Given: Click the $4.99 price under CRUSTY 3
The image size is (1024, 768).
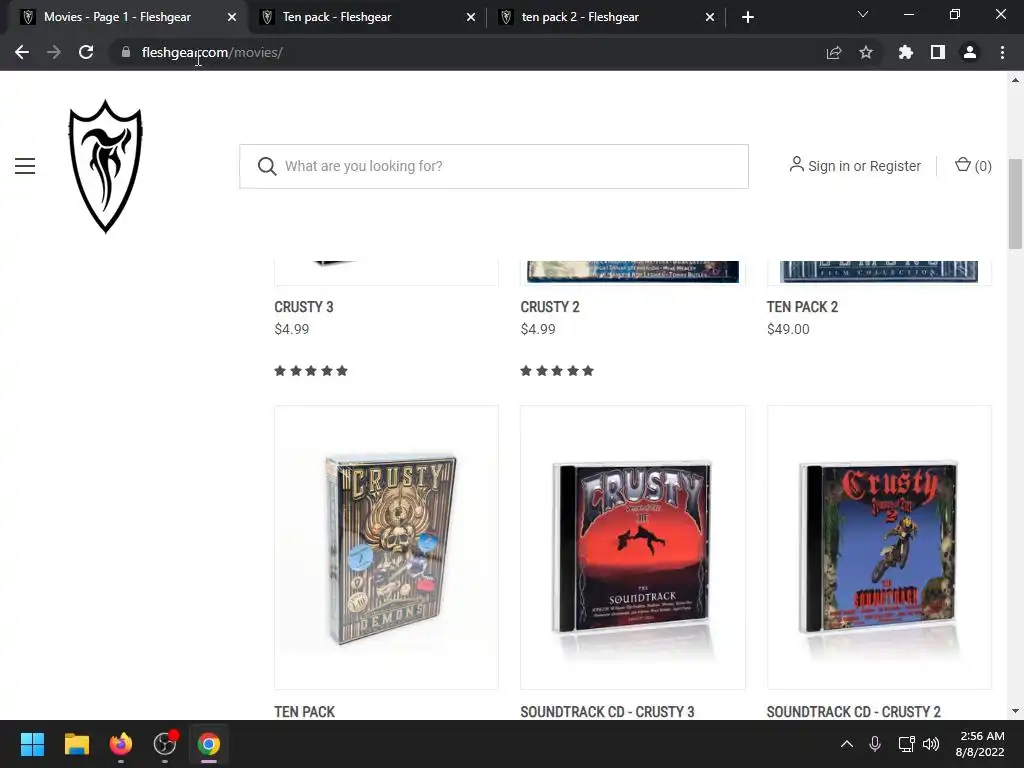Looking at the screenshot, I should point(292,329).
